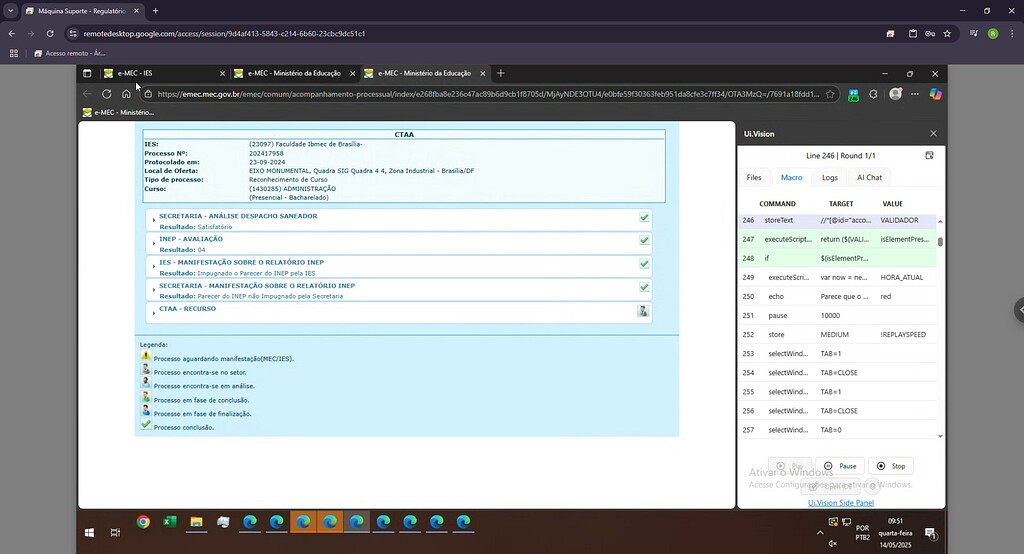Screen dimensions: 1024x554
Task: Close the e-MEC - IES tab
Action: 222,74
